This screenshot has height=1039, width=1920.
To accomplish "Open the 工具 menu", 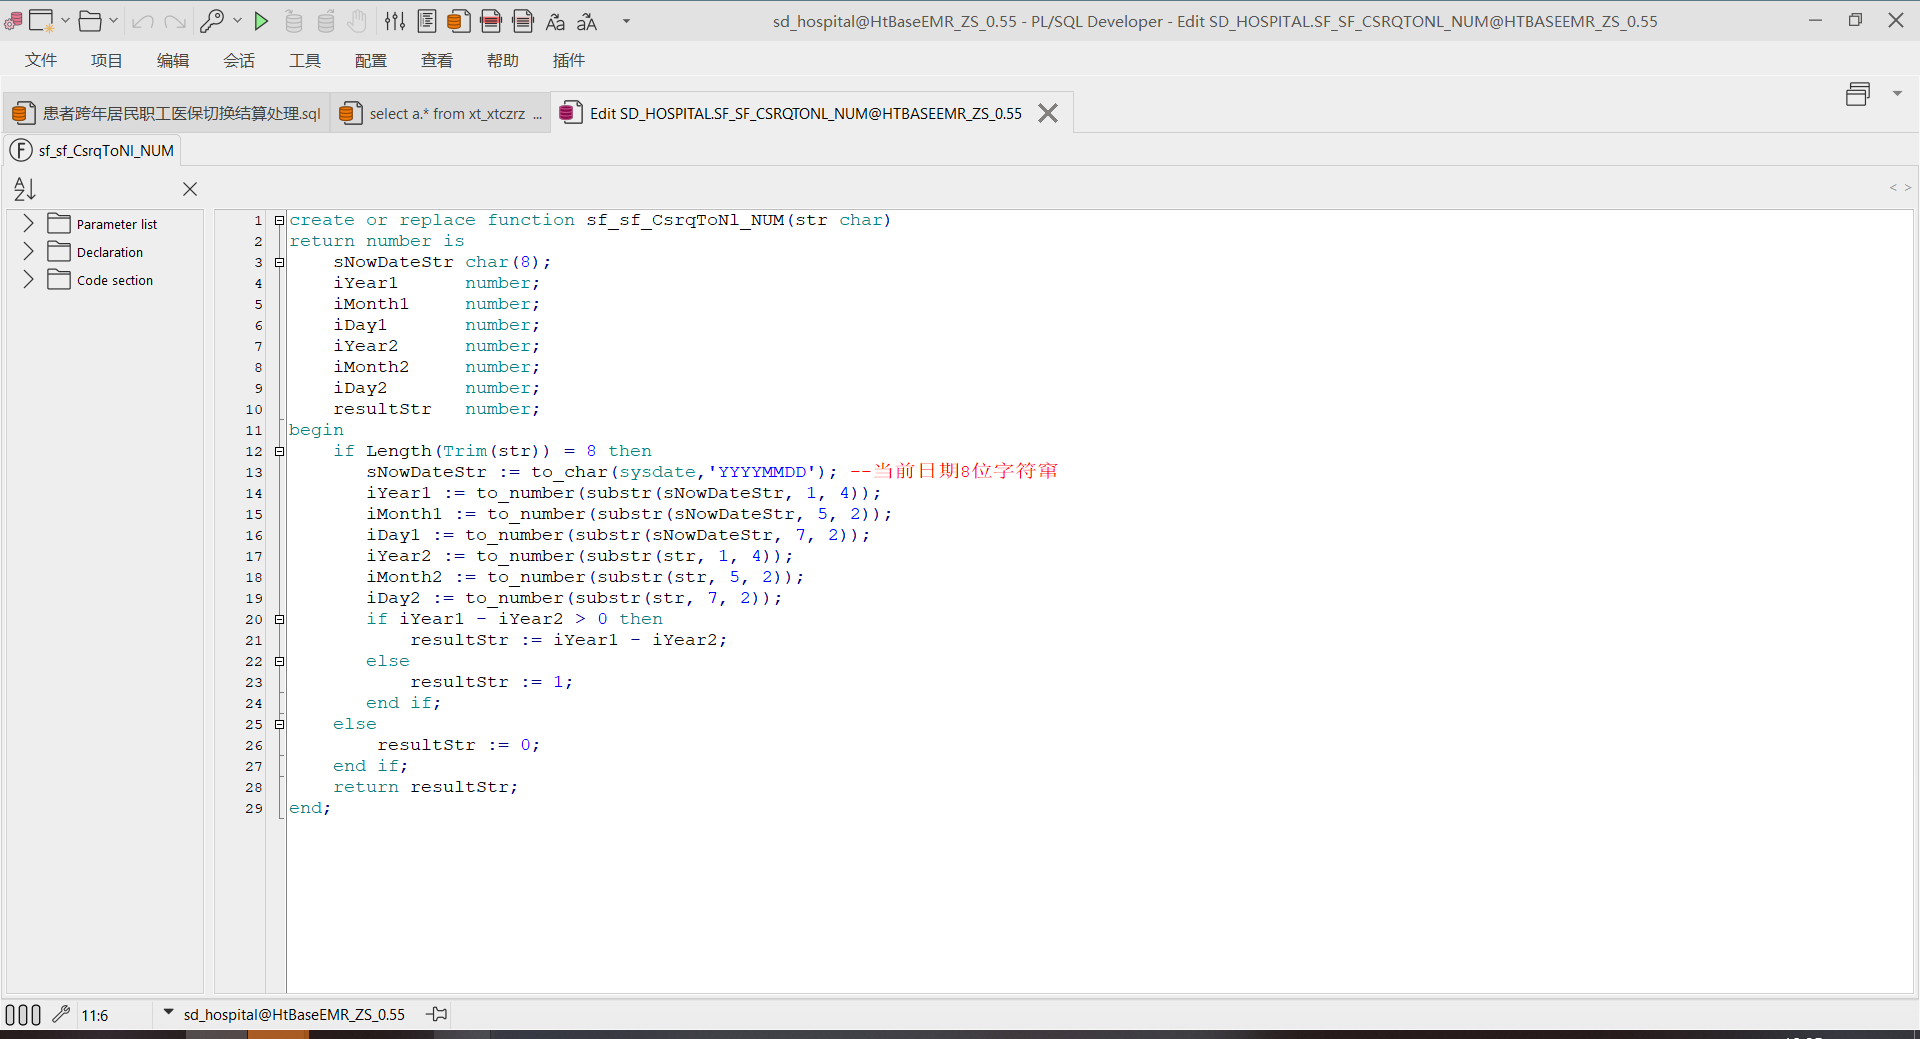I will tap(305, 61).
